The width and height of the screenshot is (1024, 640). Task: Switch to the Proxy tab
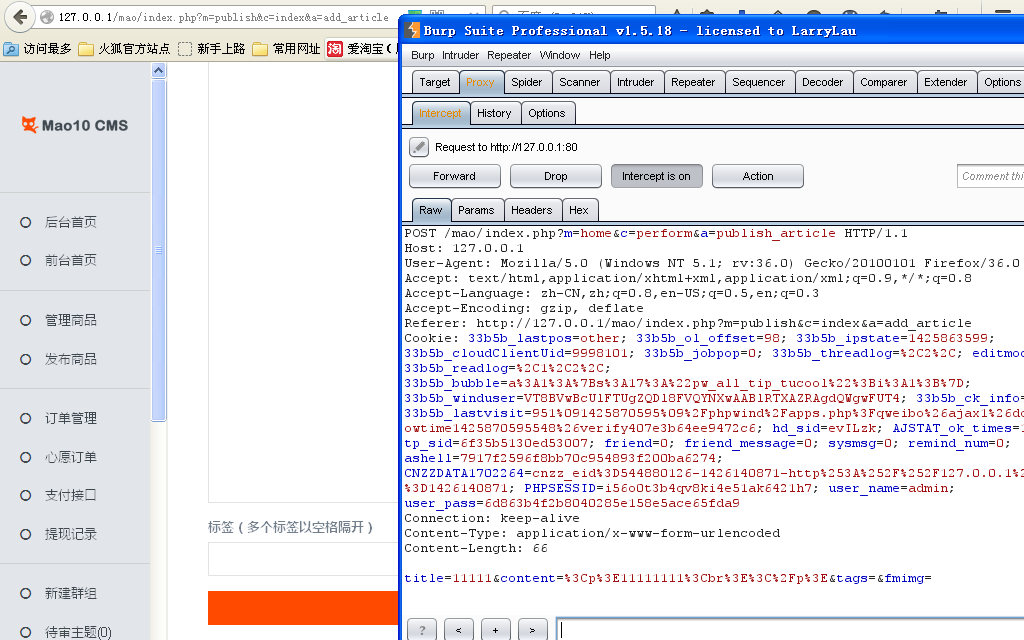pyautogui.click(x=480, y=82)
